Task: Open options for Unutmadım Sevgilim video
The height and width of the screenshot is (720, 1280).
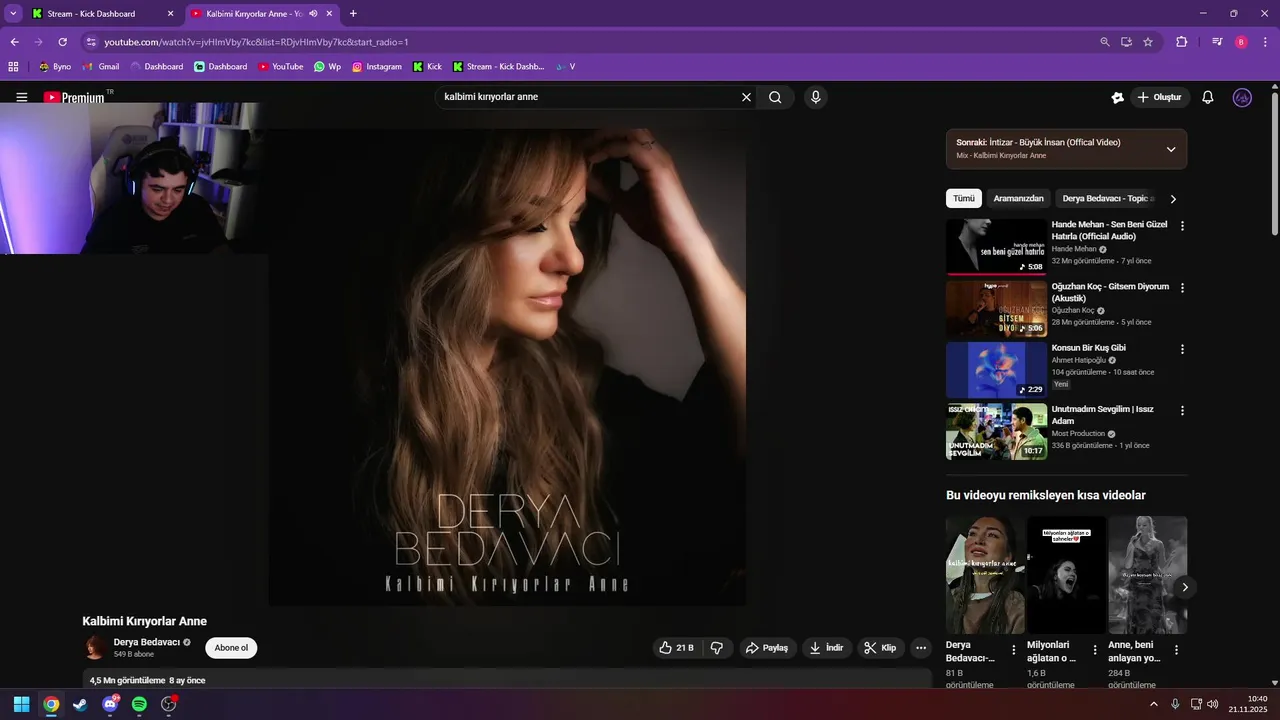Action: tap(1182, 410)
